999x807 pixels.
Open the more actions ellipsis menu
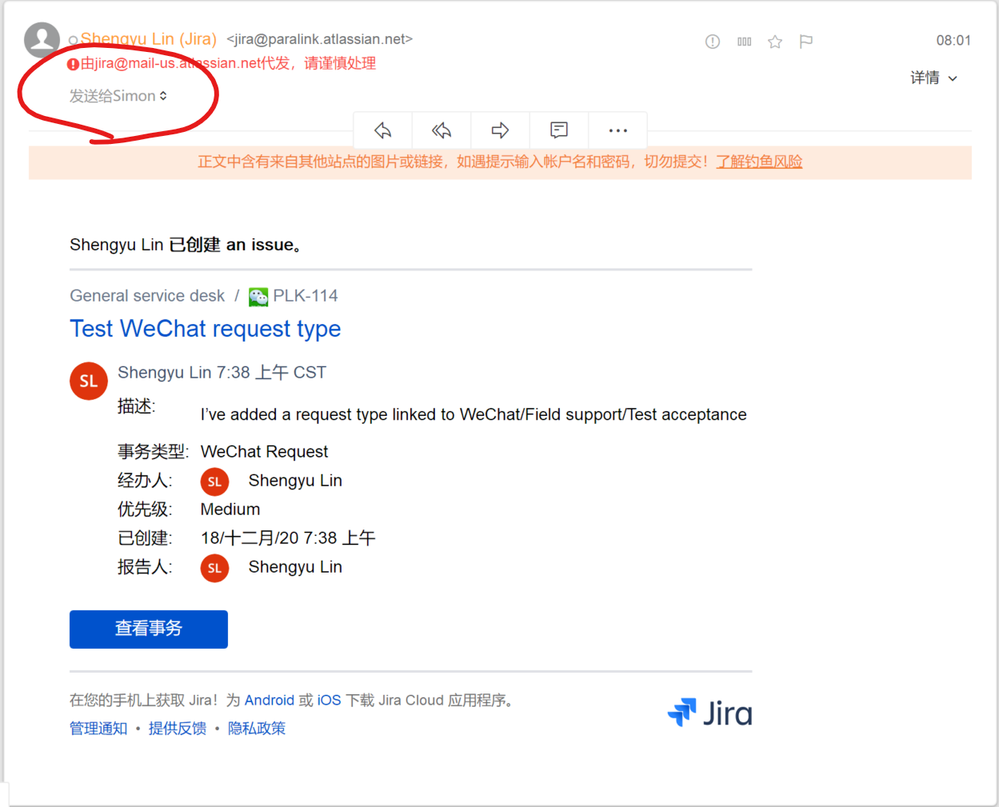point(618,131)
